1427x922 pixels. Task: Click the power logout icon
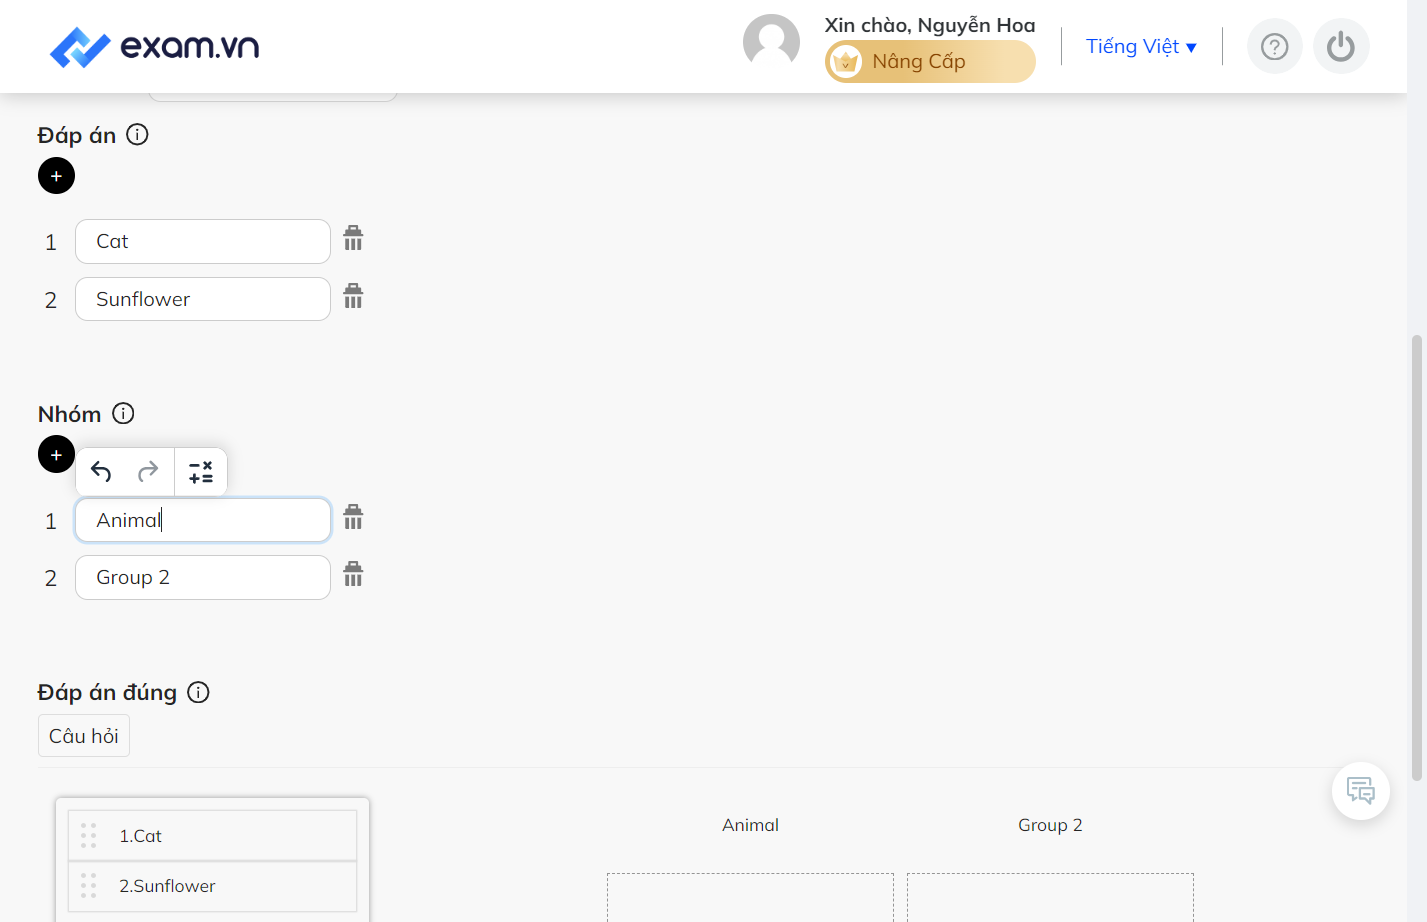coord(1341,46)
